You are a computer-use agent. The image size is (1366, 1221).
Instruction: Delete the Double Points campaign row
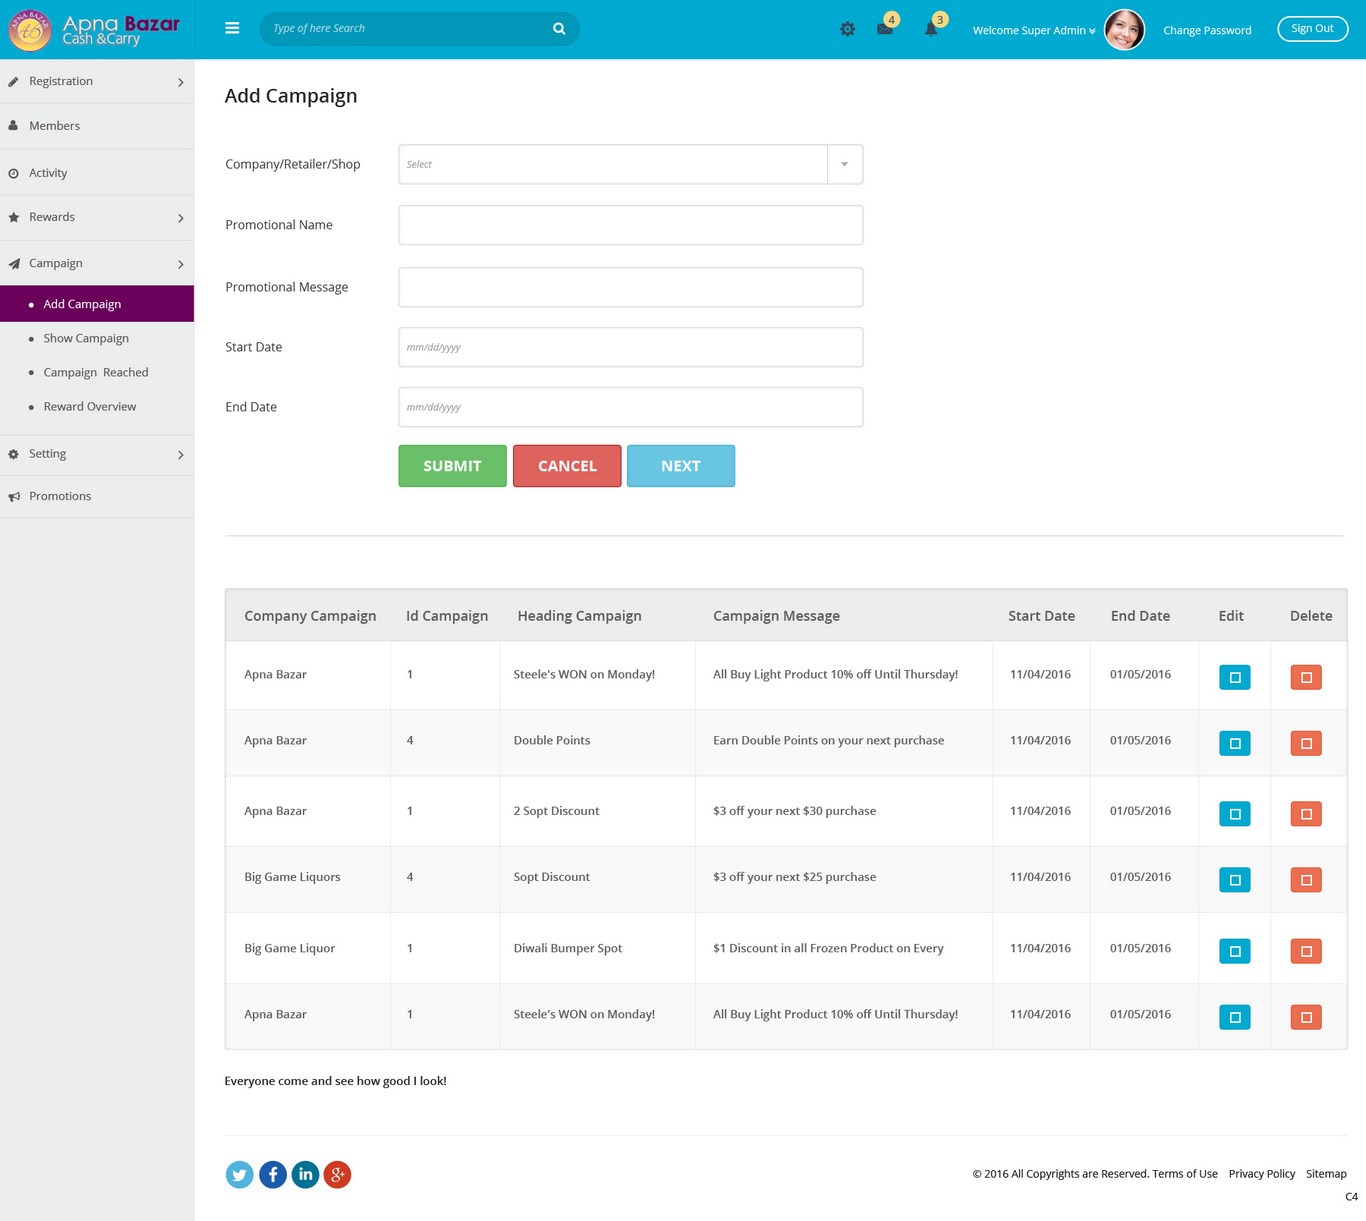point(1306,743)
